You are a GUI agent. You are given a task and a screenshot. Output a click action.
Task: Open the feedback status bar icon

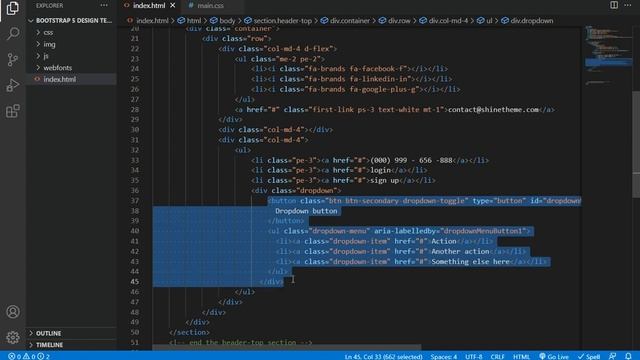click(x=613, y=356)
